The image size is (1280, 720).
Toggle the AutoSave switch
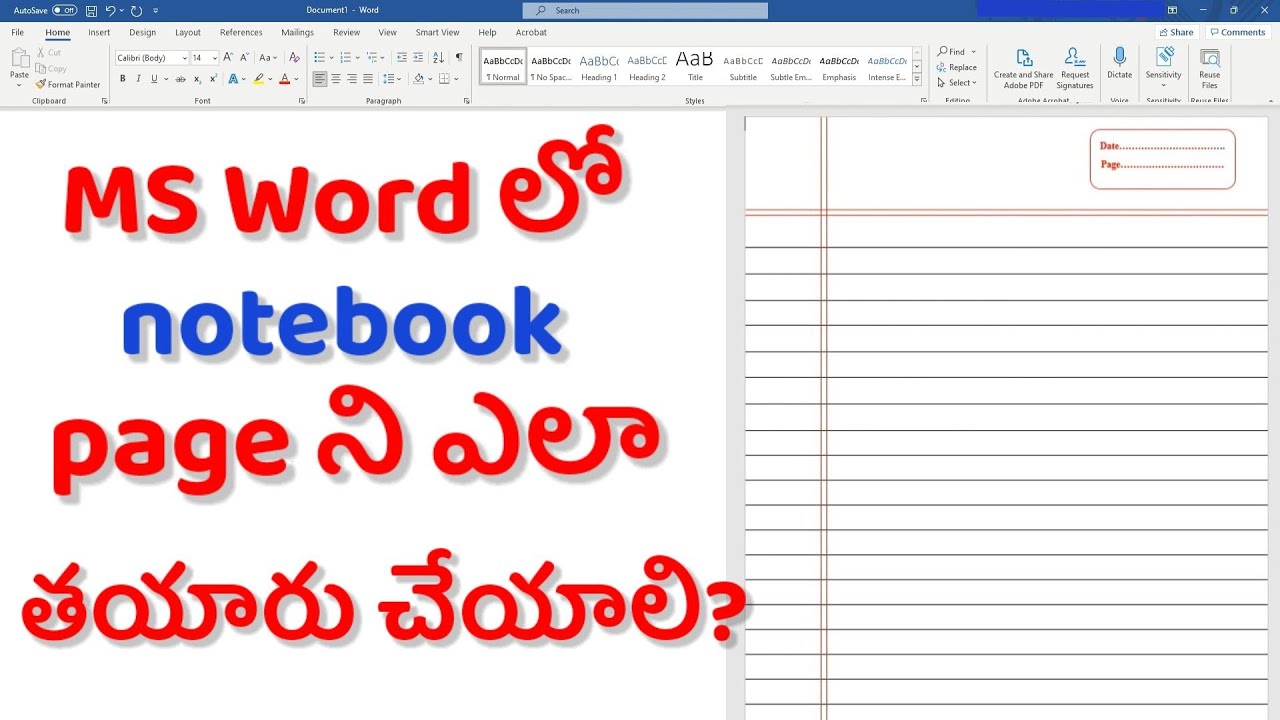click(64, 10)
